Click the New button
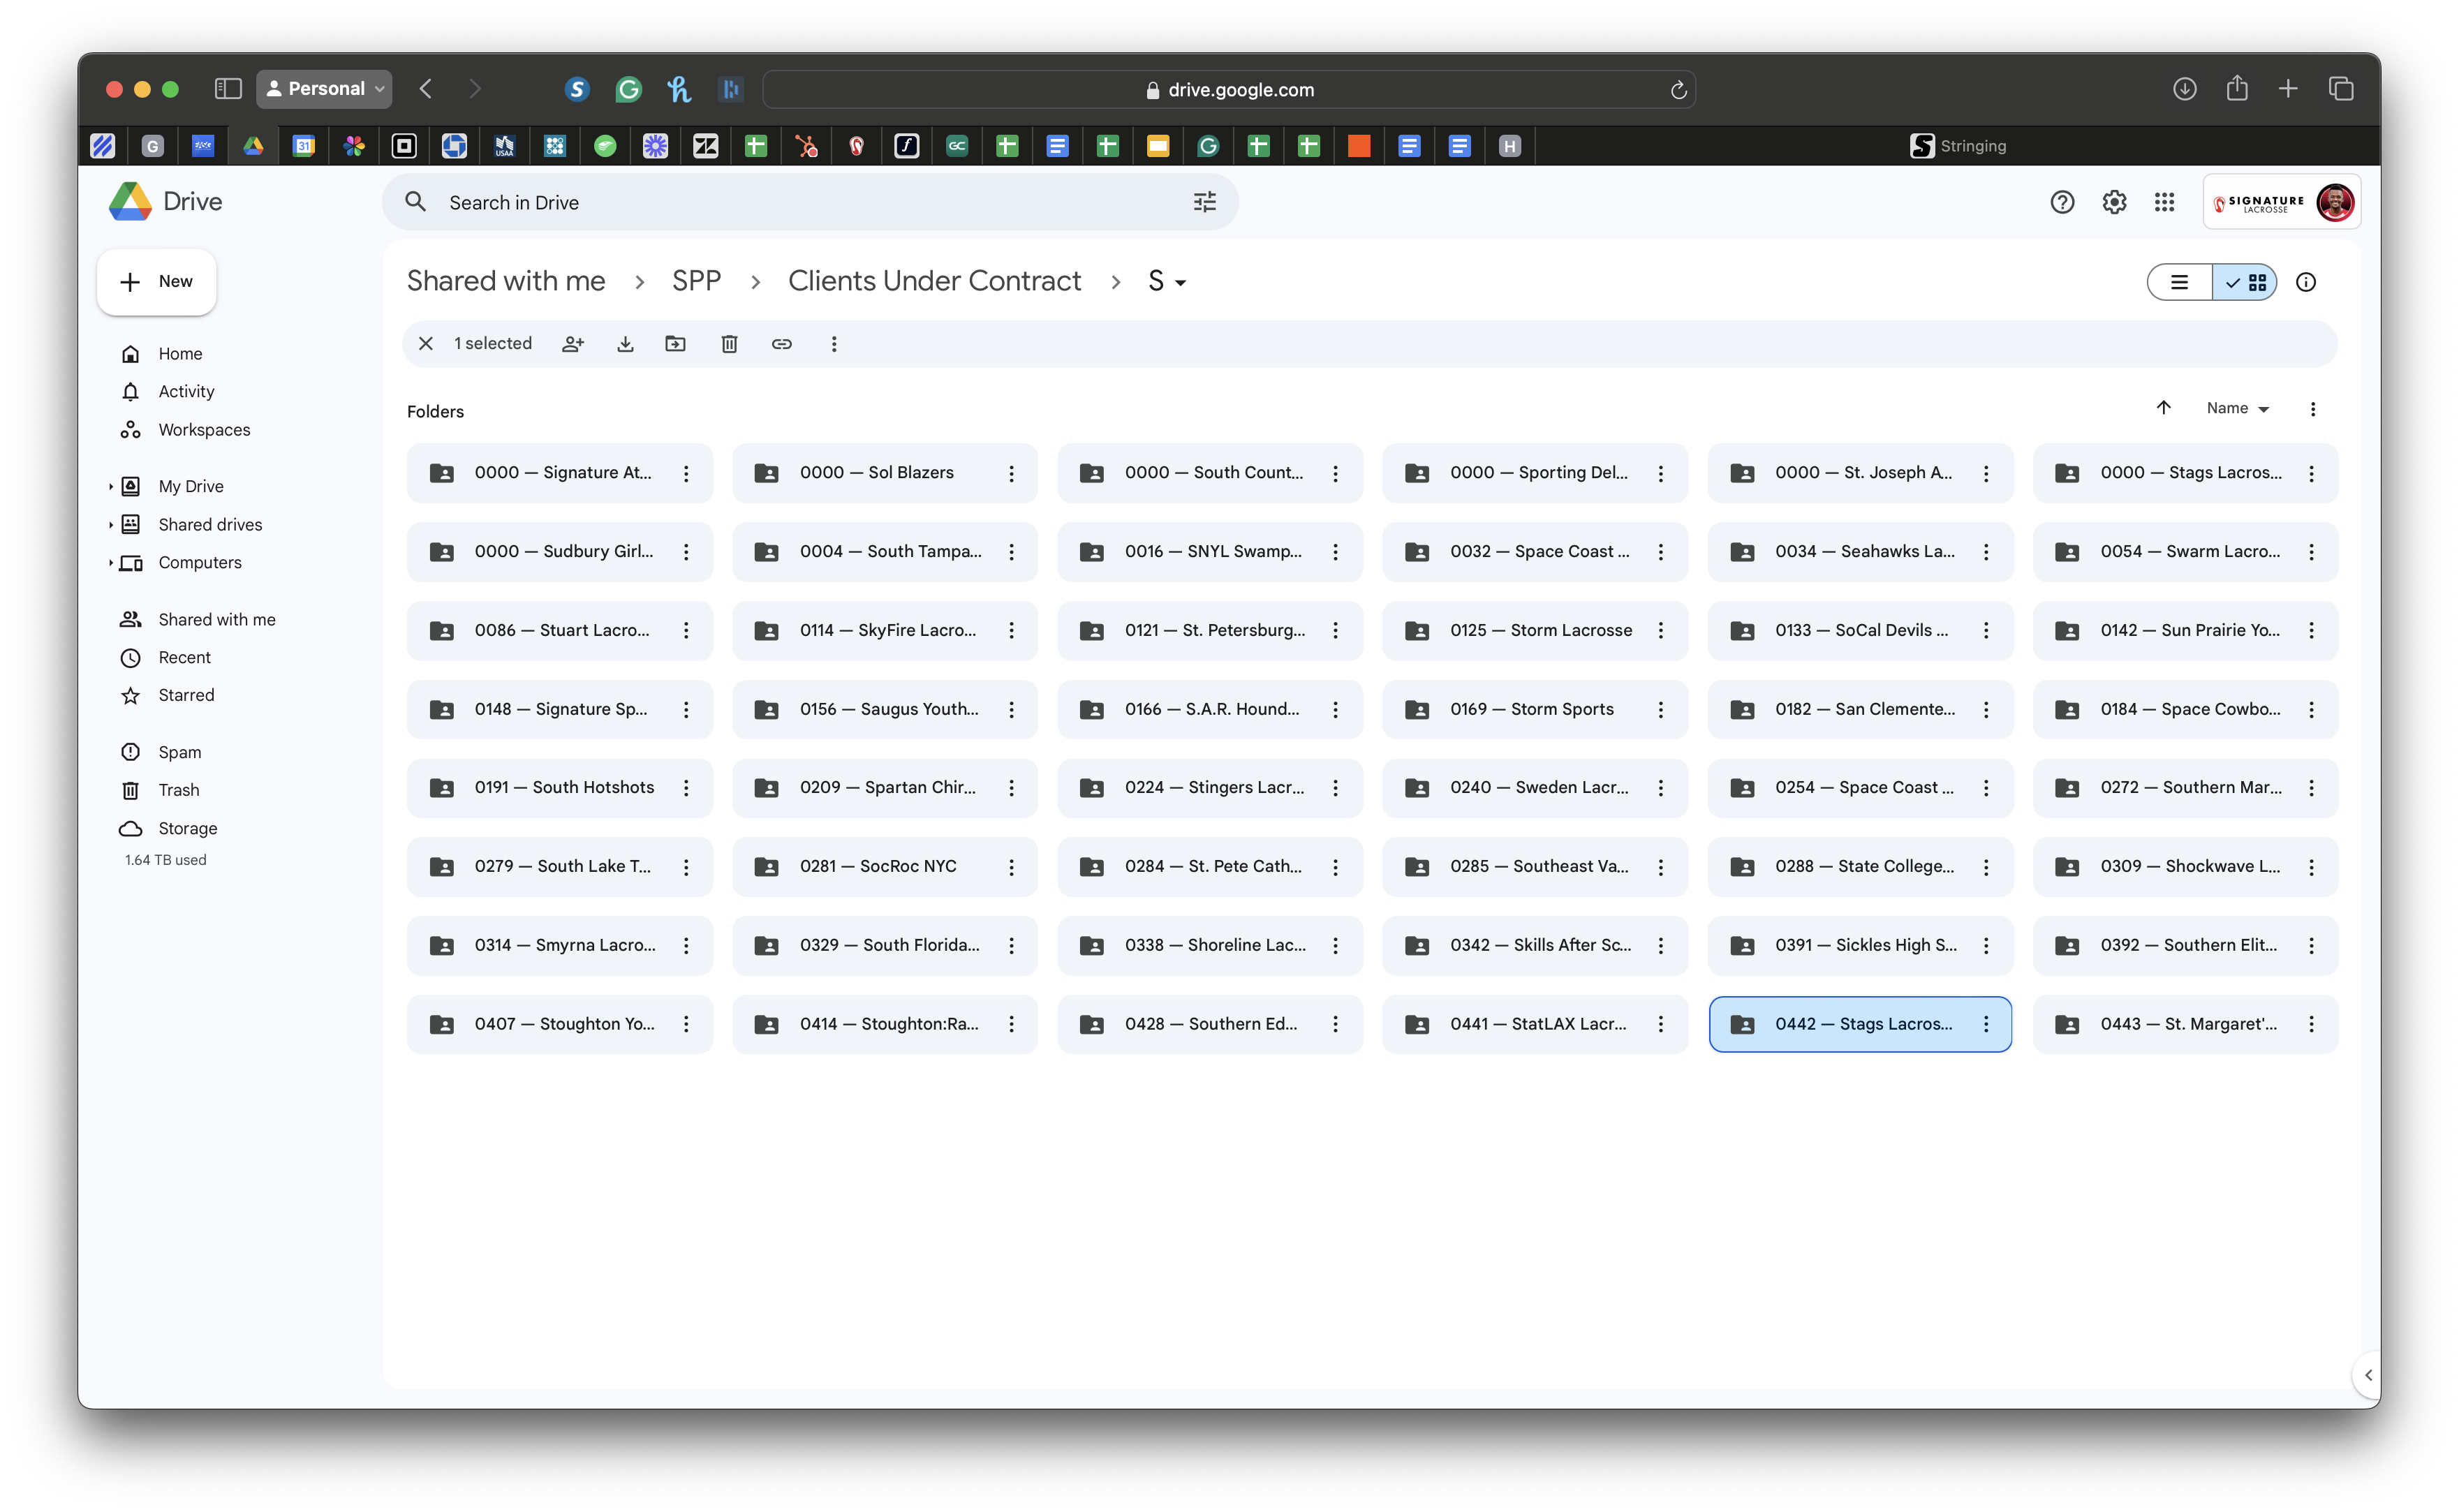The height and width of the screenshot is (1512, 2459). point(157,282)
